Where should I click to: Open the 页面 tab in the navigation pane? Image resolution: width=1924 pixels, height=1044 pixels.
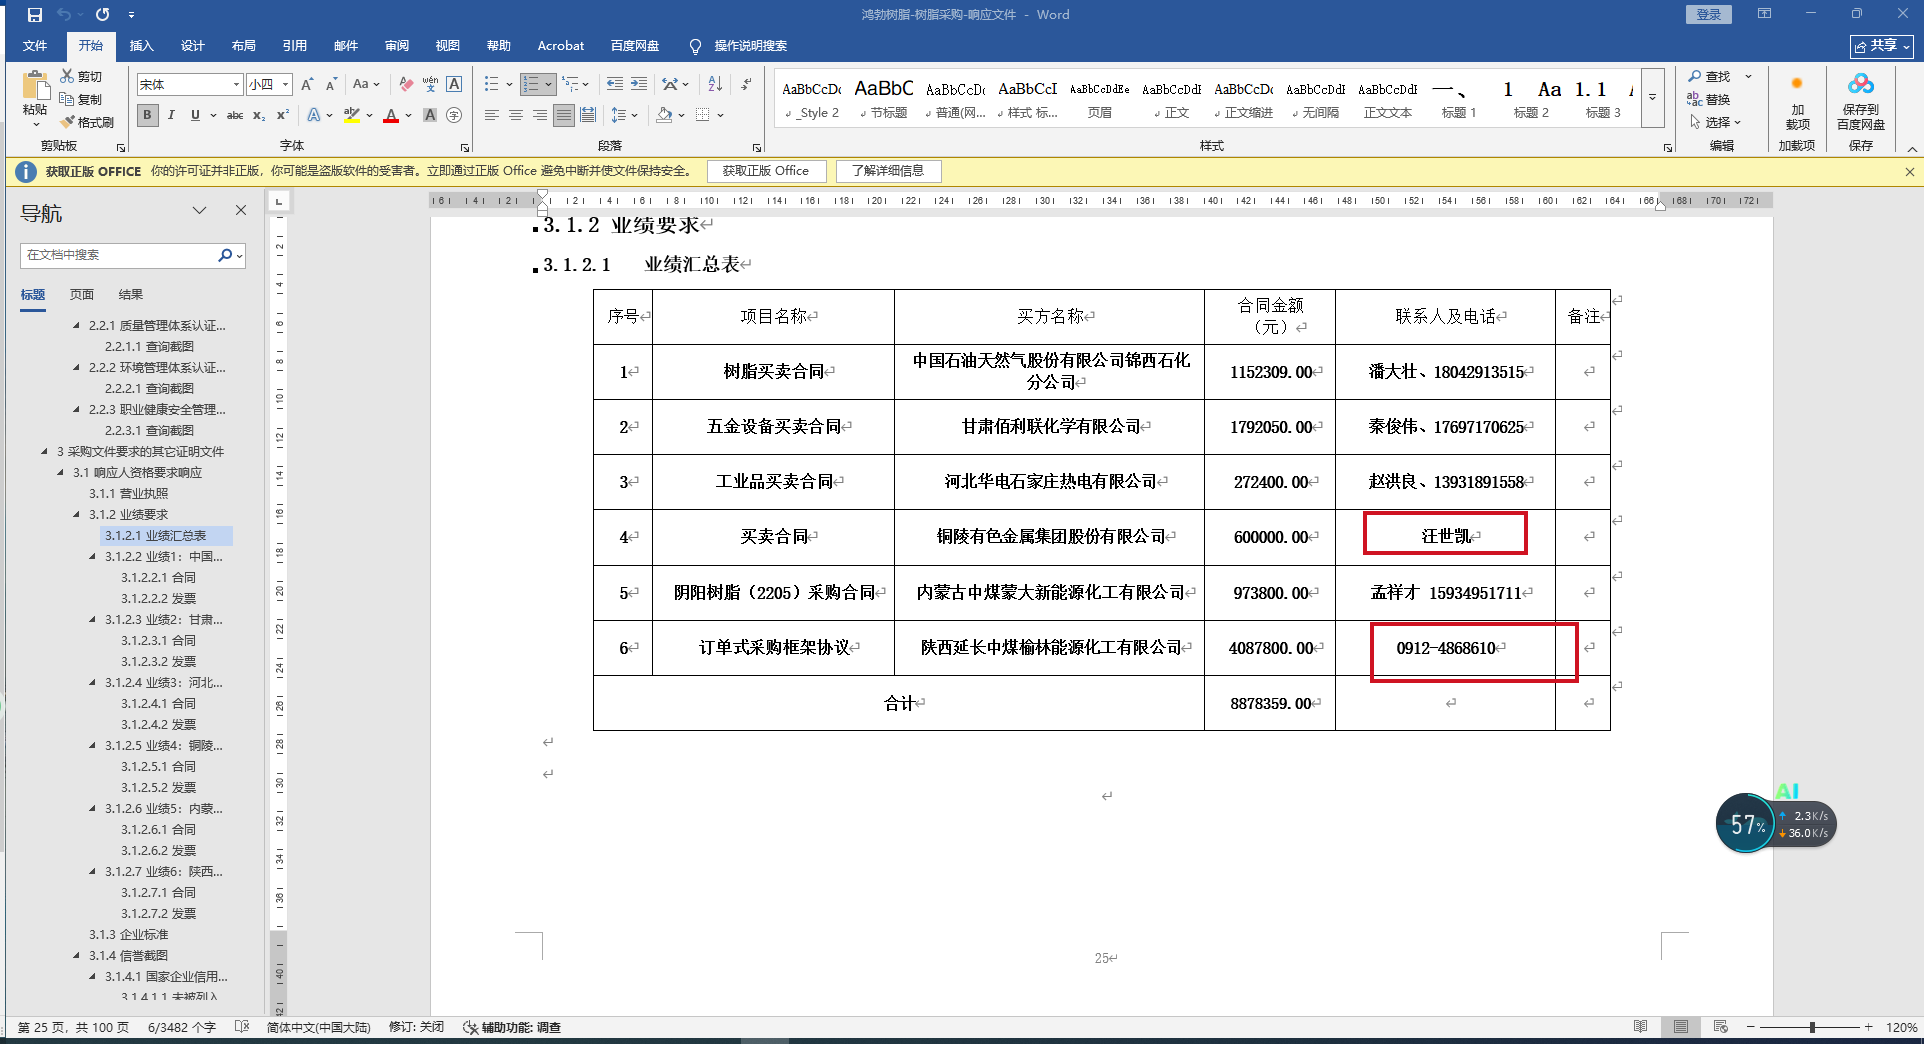(x=82, y=295)
